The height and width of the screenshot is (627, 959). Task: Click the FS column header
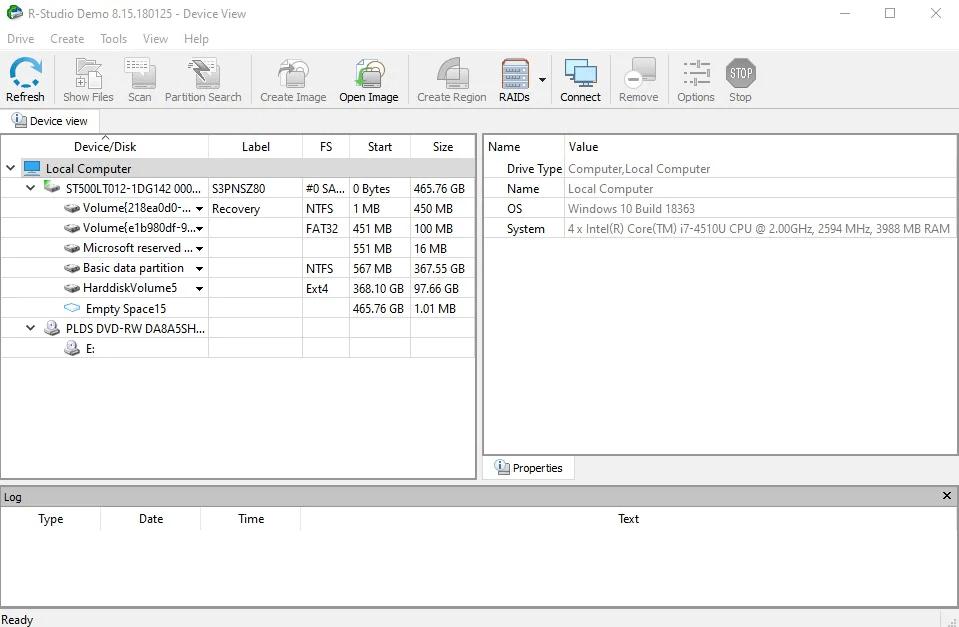(326, 147)
